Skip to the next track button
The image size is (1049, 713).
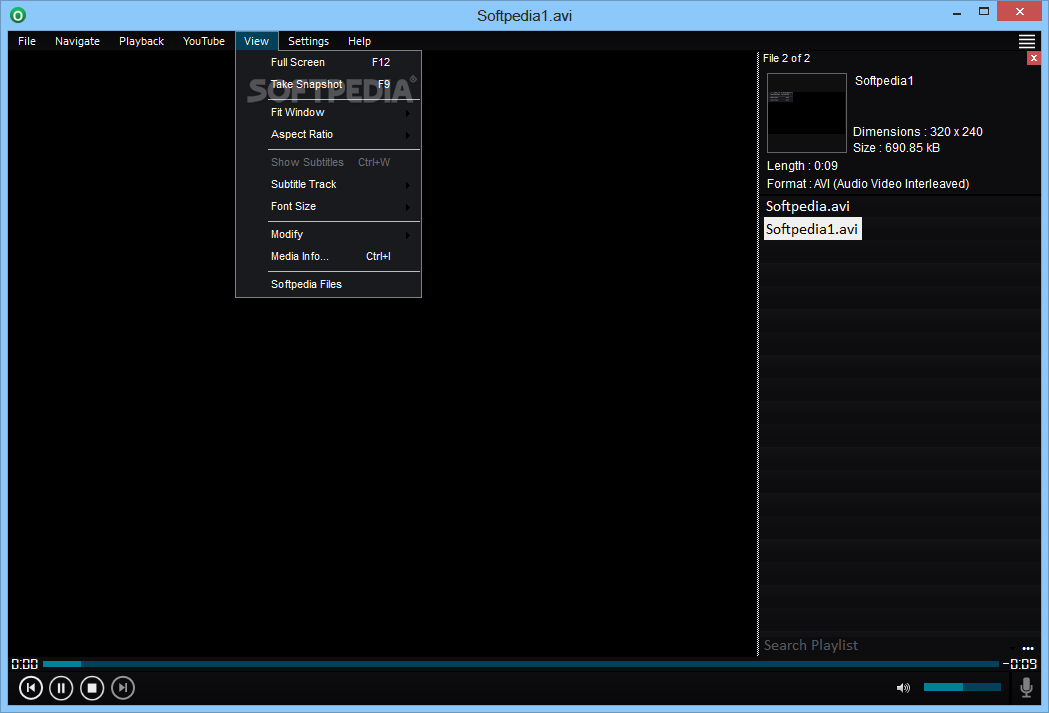click(x=122, y=688)
